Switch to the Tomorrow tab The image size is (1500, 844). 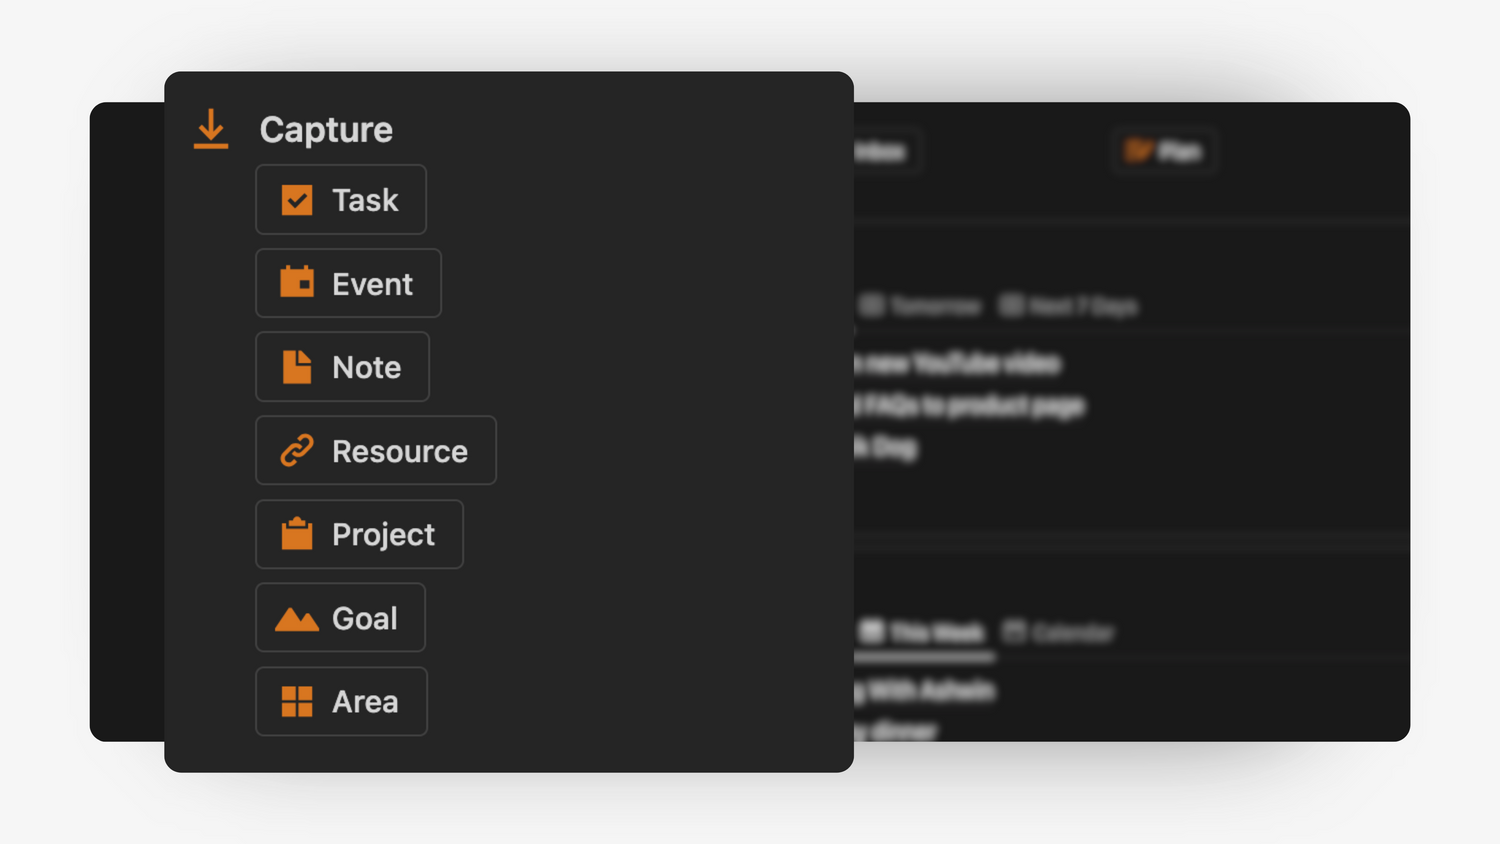pyautogui.click(x=921, y=306)
